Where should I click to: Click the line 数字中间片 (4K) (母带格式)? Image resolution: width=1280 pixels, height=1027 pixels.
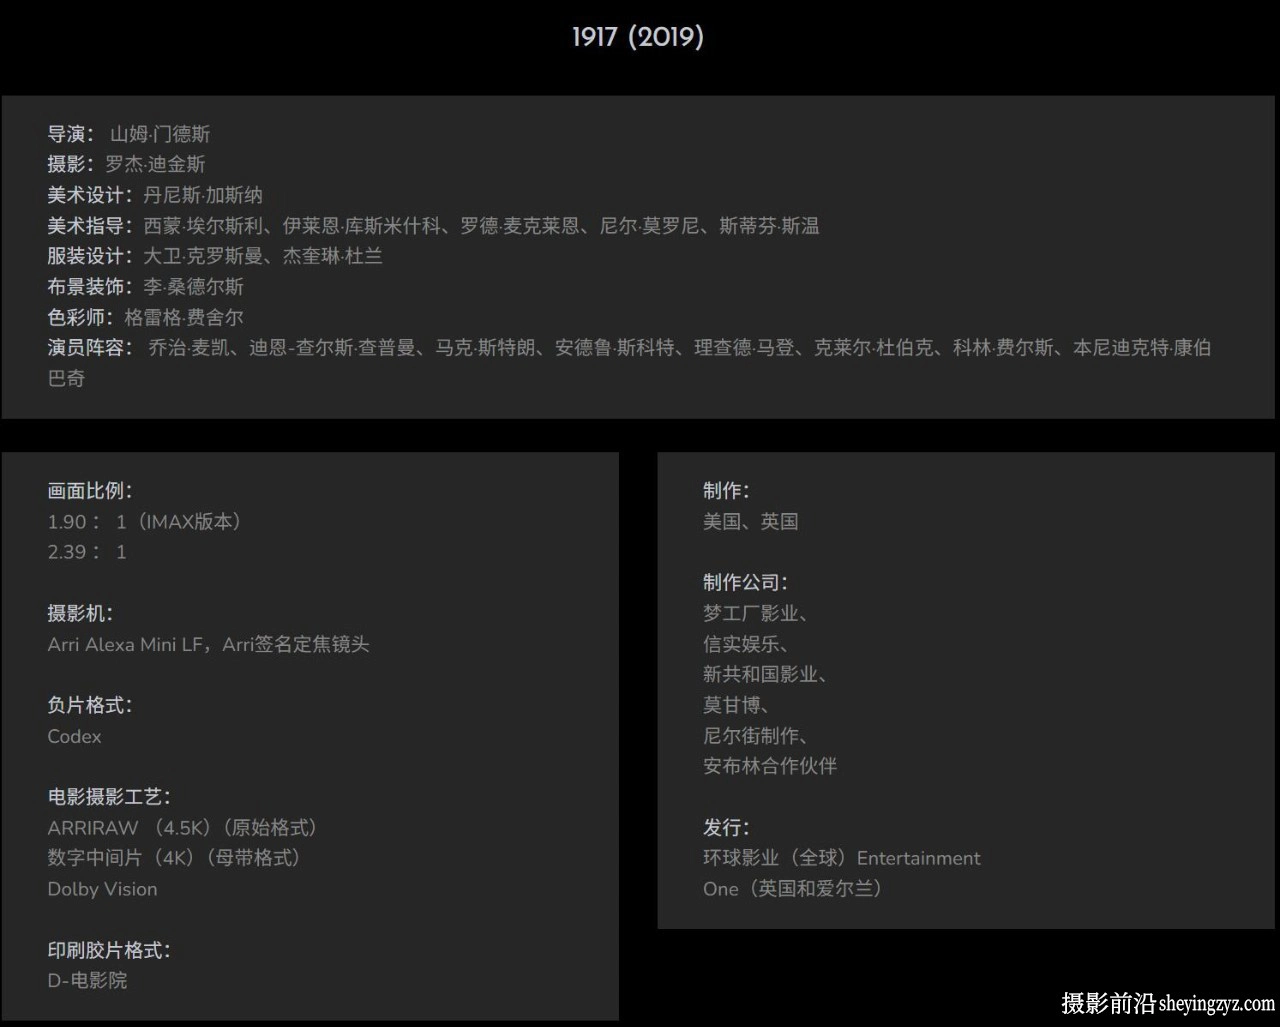point(175,858)
